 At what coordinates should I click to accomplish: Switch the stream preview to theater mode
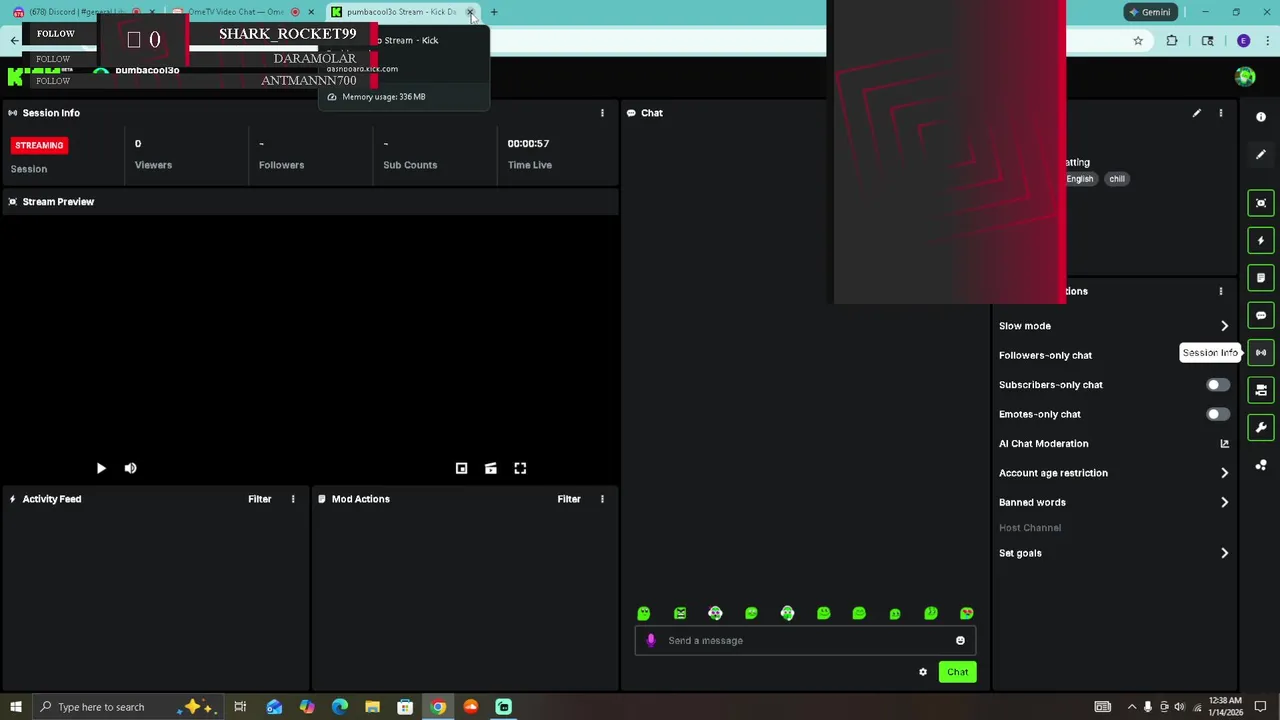(491, 468)
